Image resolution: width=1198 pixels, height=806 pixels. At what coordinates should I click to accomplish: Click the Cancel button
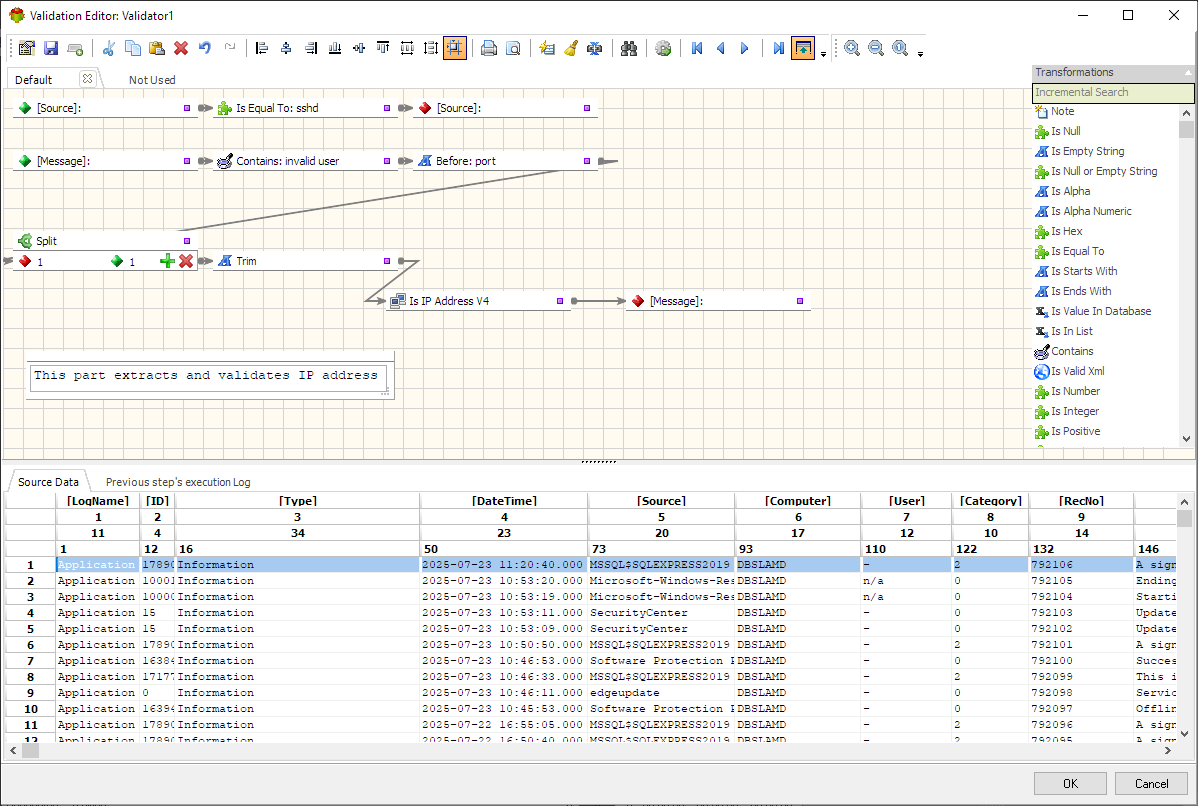(x=1151, y=783)
